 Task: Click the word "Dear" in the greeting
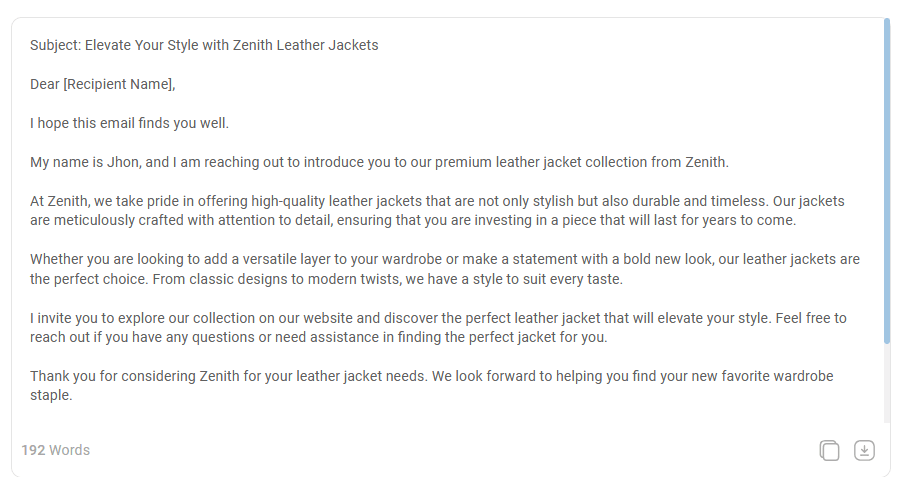[x=45, y=84]
